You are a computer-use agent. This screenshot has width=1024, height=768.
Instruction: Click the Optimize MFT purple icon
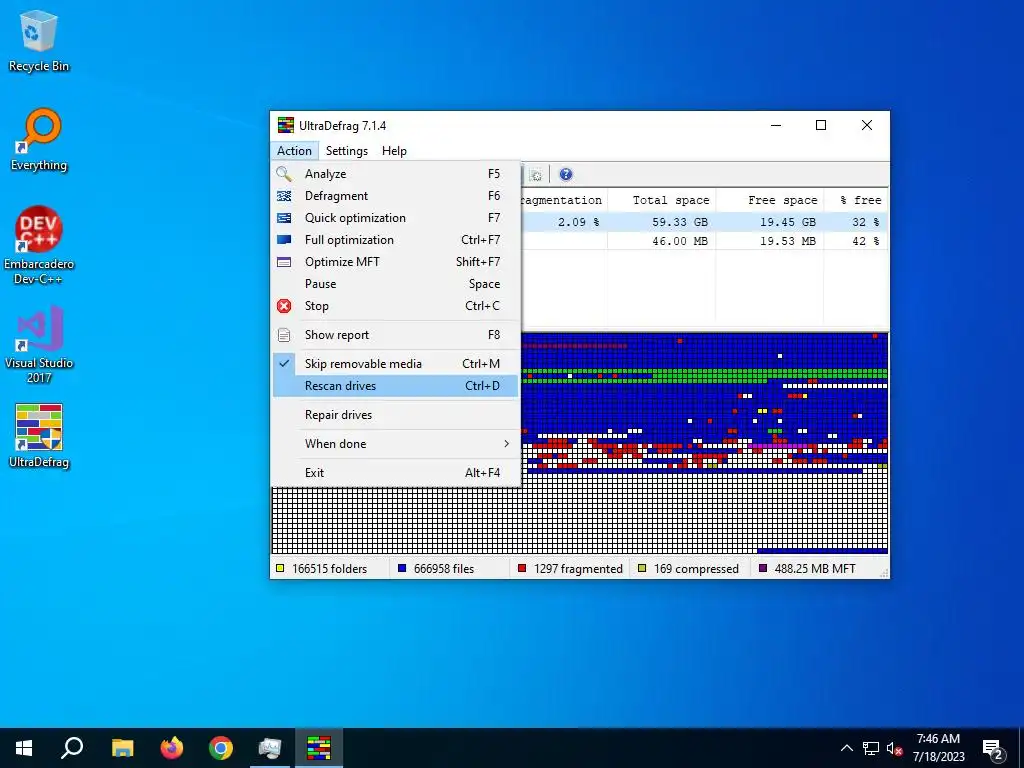tap(284, 262)
